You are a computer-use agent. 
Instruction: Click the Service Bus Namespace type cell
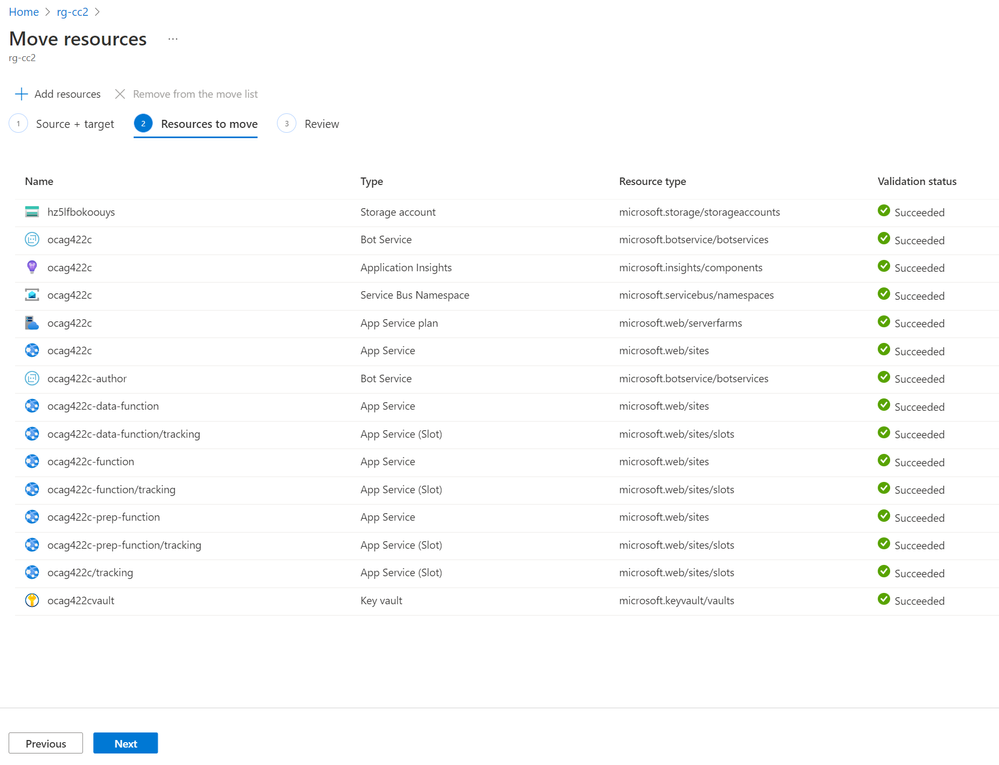pyautogui.click(x=415, y=295)
